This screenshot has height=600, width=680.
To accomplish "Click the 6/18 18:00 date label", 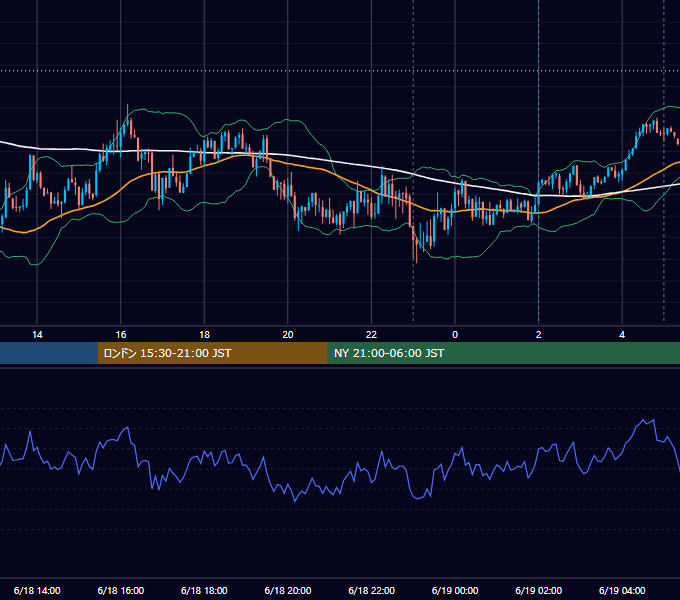I will coord(204,590).
